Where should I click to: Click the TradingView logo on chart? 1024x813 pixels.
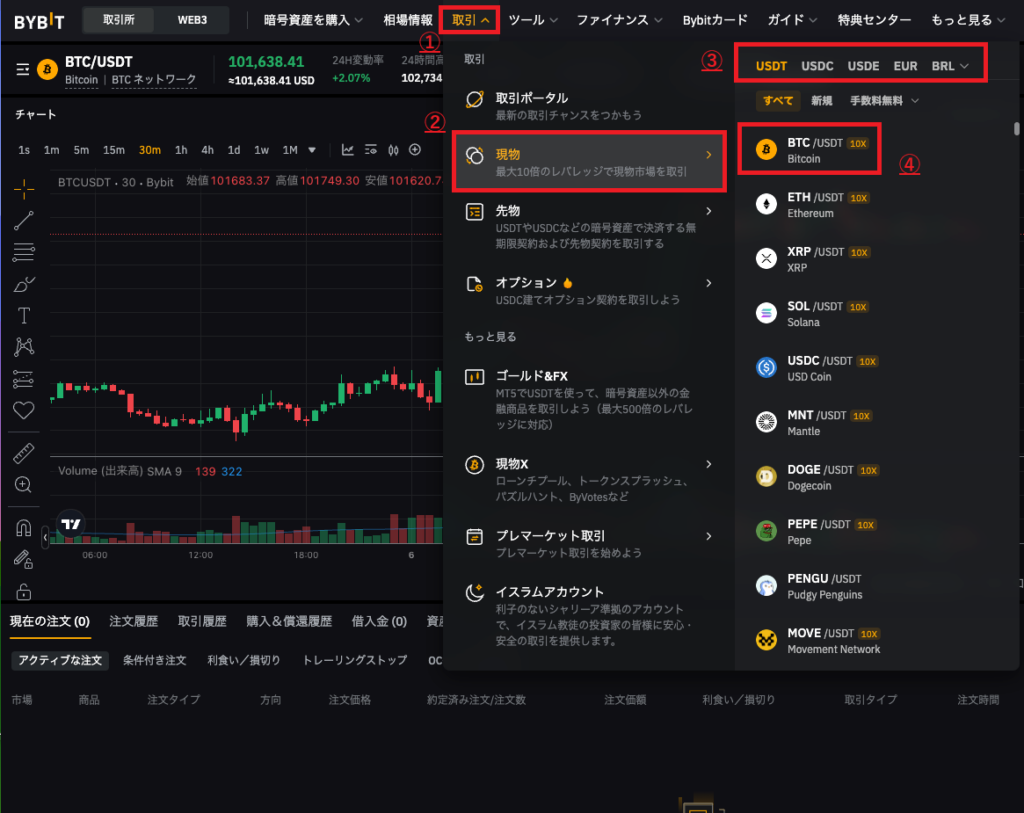pyautogui.click(x=71, y=523)
